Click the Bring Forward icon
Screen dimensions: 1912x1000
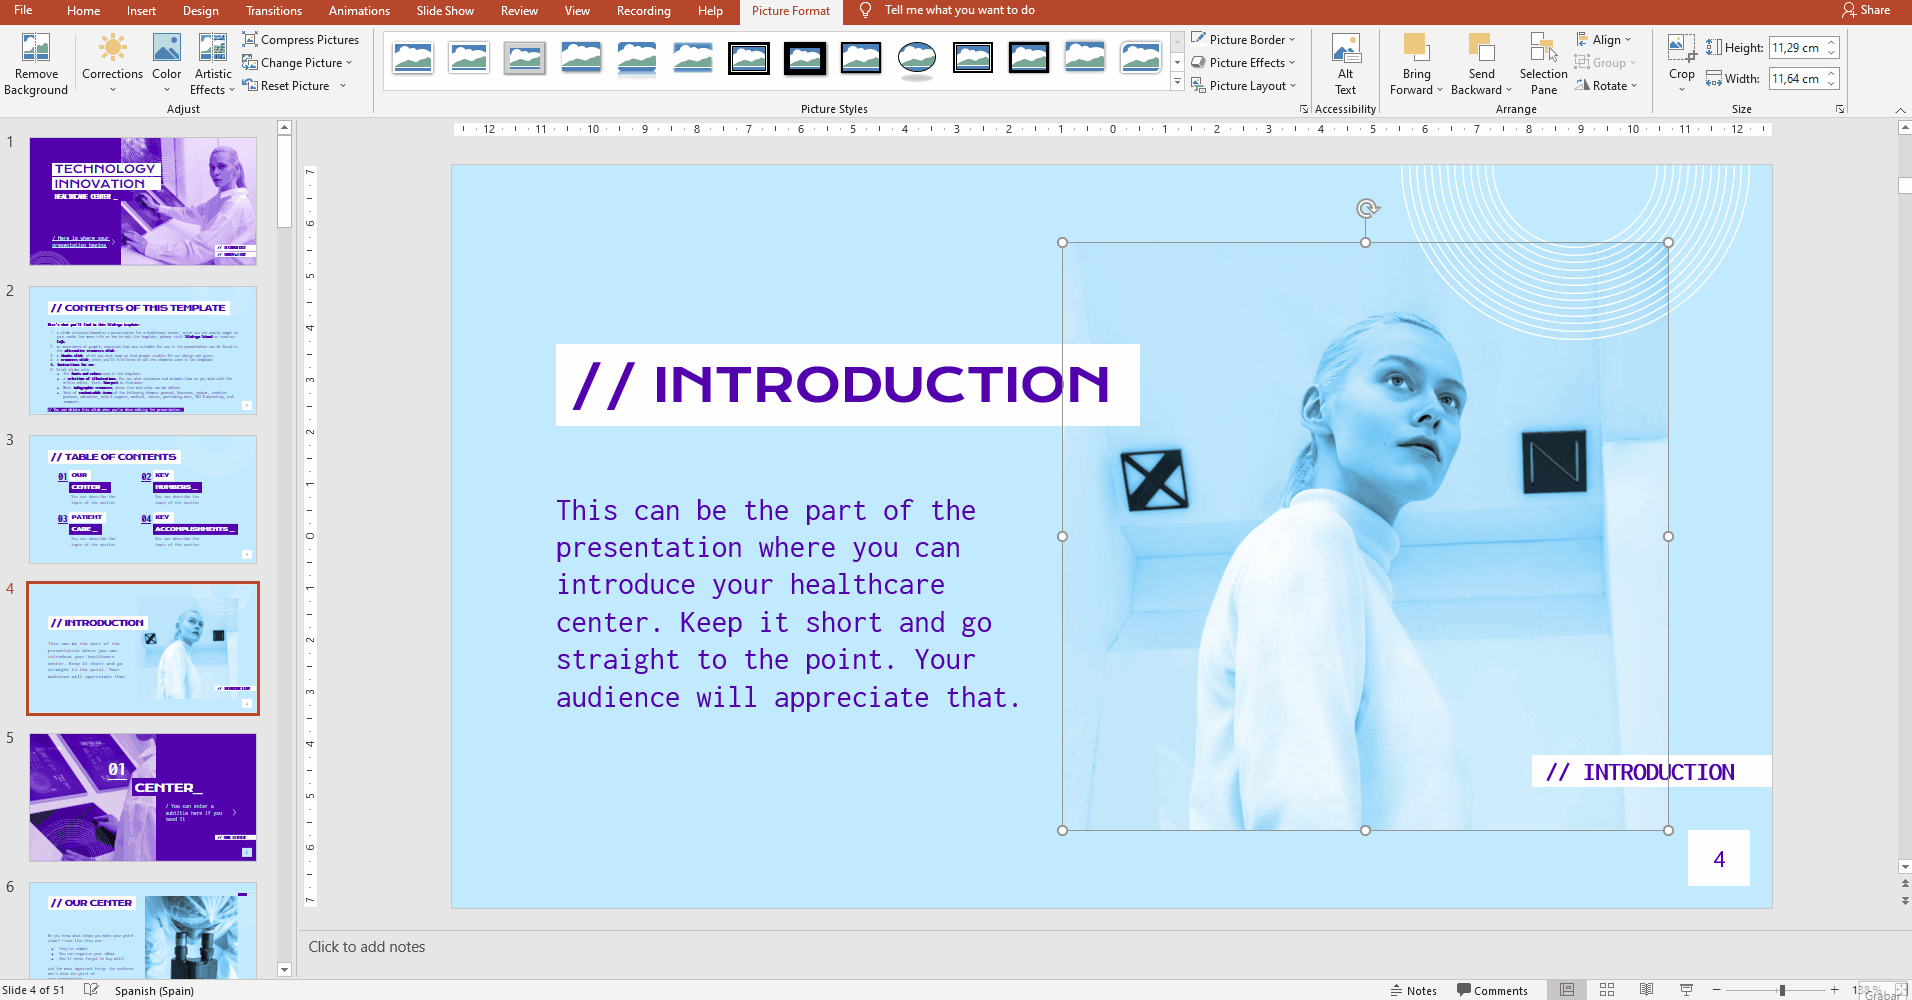1416,48
